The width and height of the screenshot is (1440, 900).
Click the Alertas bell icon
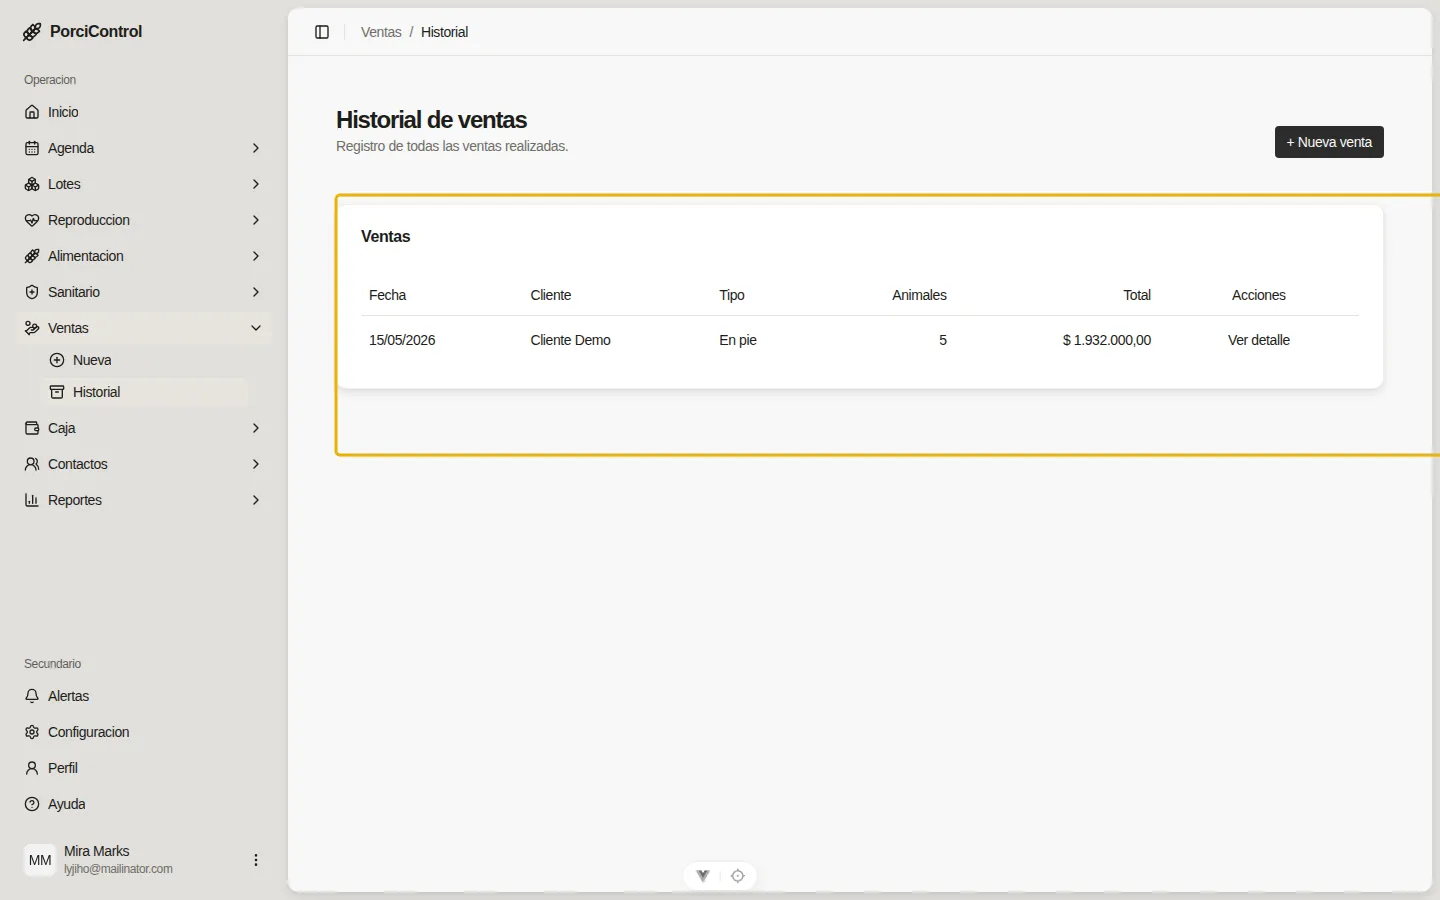click(32, 696)
